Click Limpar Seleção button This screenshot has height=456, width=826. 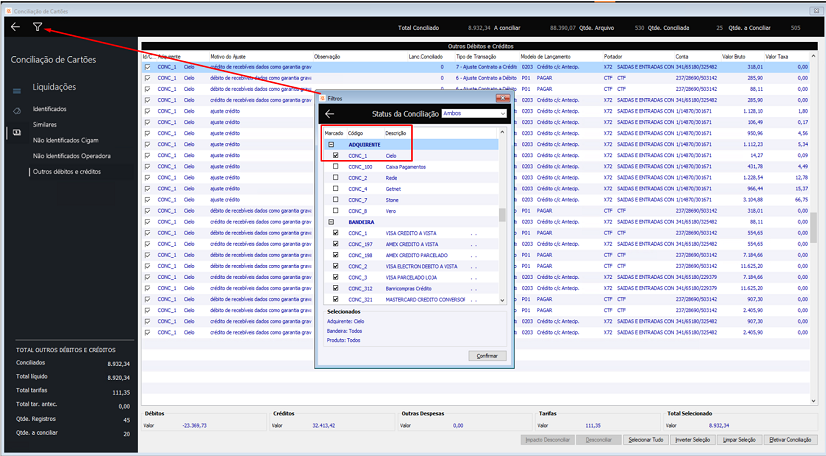(739, 440)
